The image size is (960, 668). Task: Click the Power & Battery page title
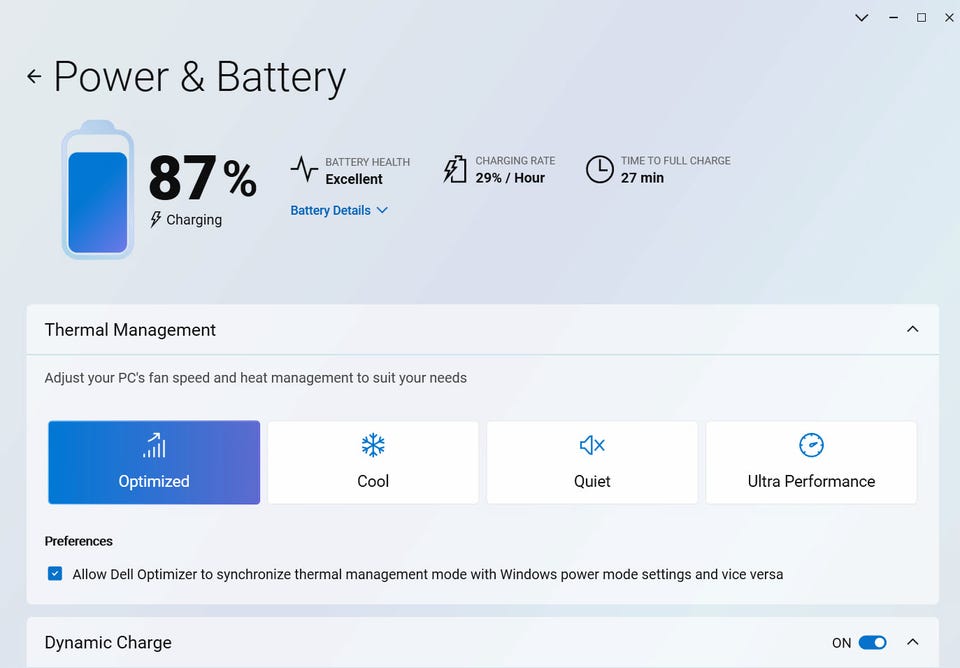coord(200,77)
